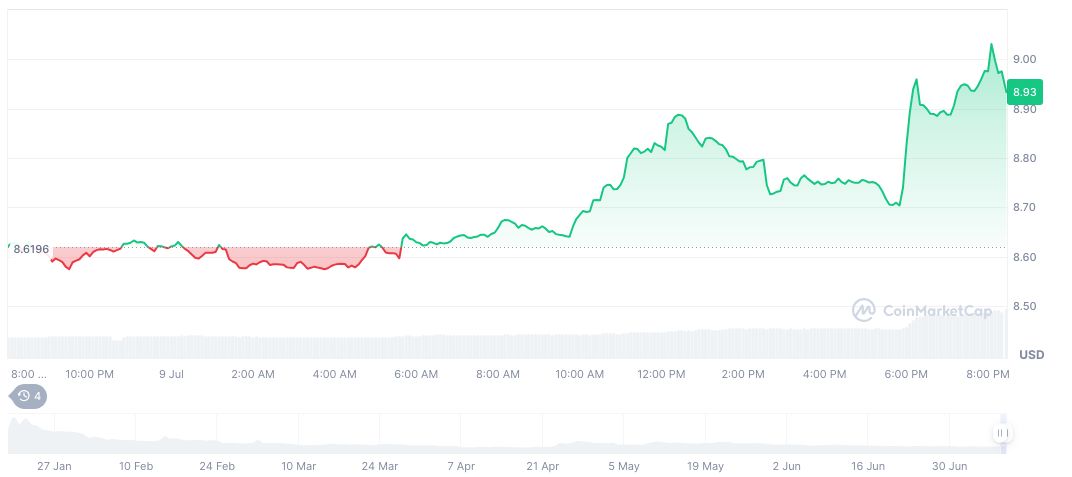Viewport: 1072px width, 477px height.
Task: Click the 27 Jan date on mini timeline
Action: [54, 466]
